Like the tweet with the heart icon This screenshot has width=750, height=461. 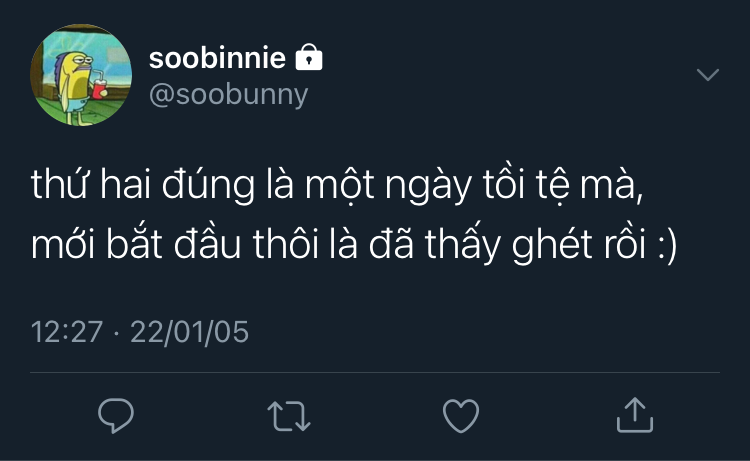click(461, 416)
